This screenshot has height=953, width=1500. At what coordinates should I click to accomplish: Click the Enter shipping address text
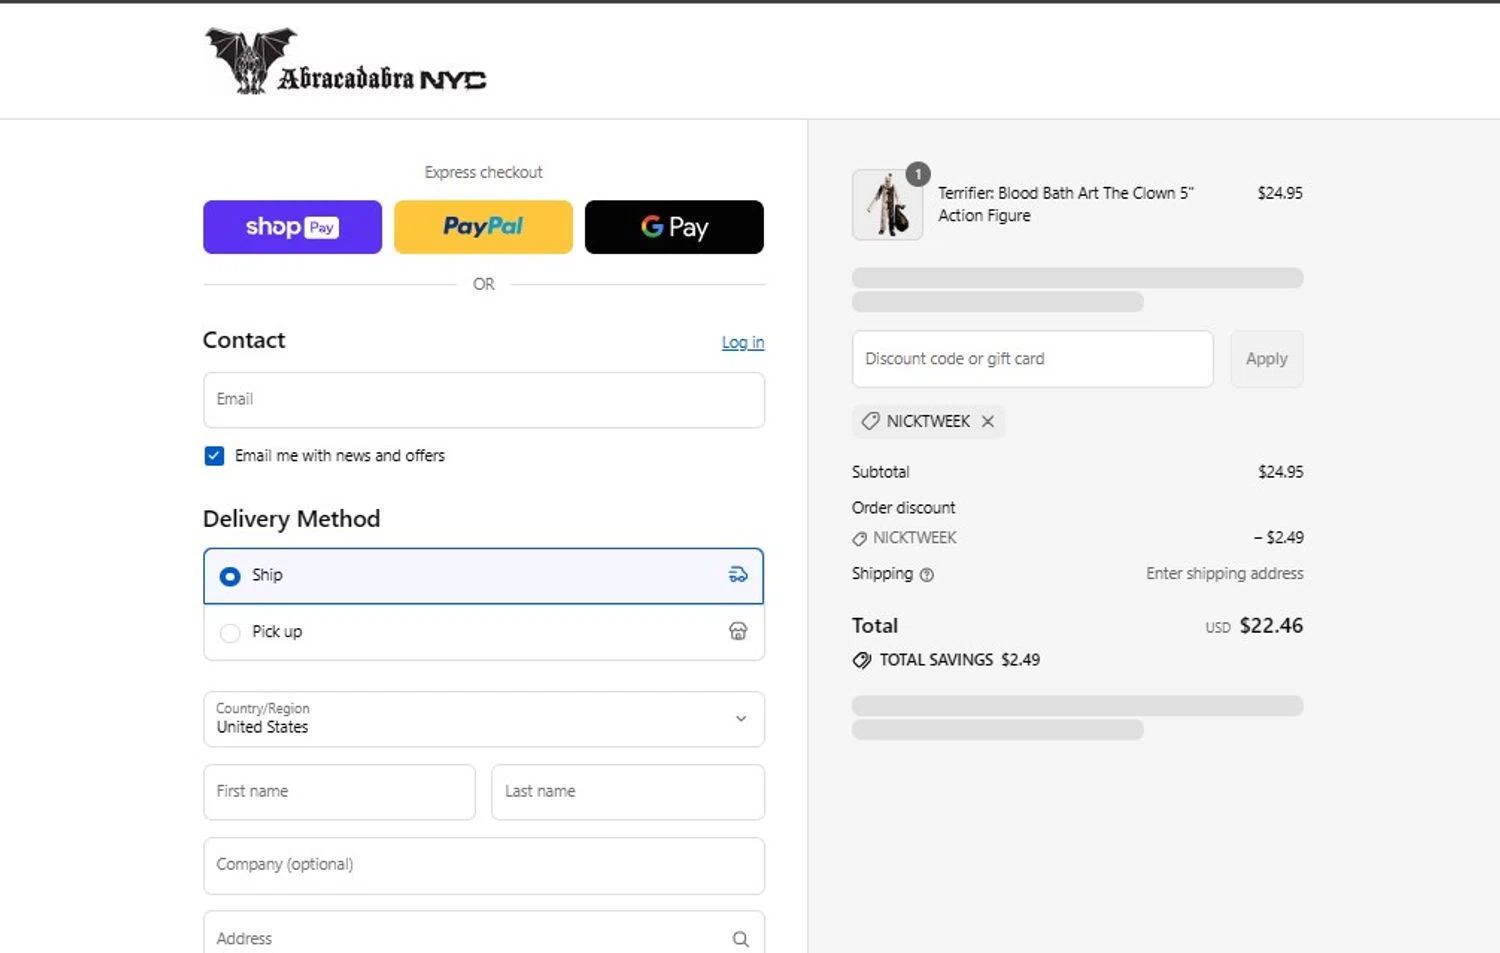click(x=1225, y=573)
